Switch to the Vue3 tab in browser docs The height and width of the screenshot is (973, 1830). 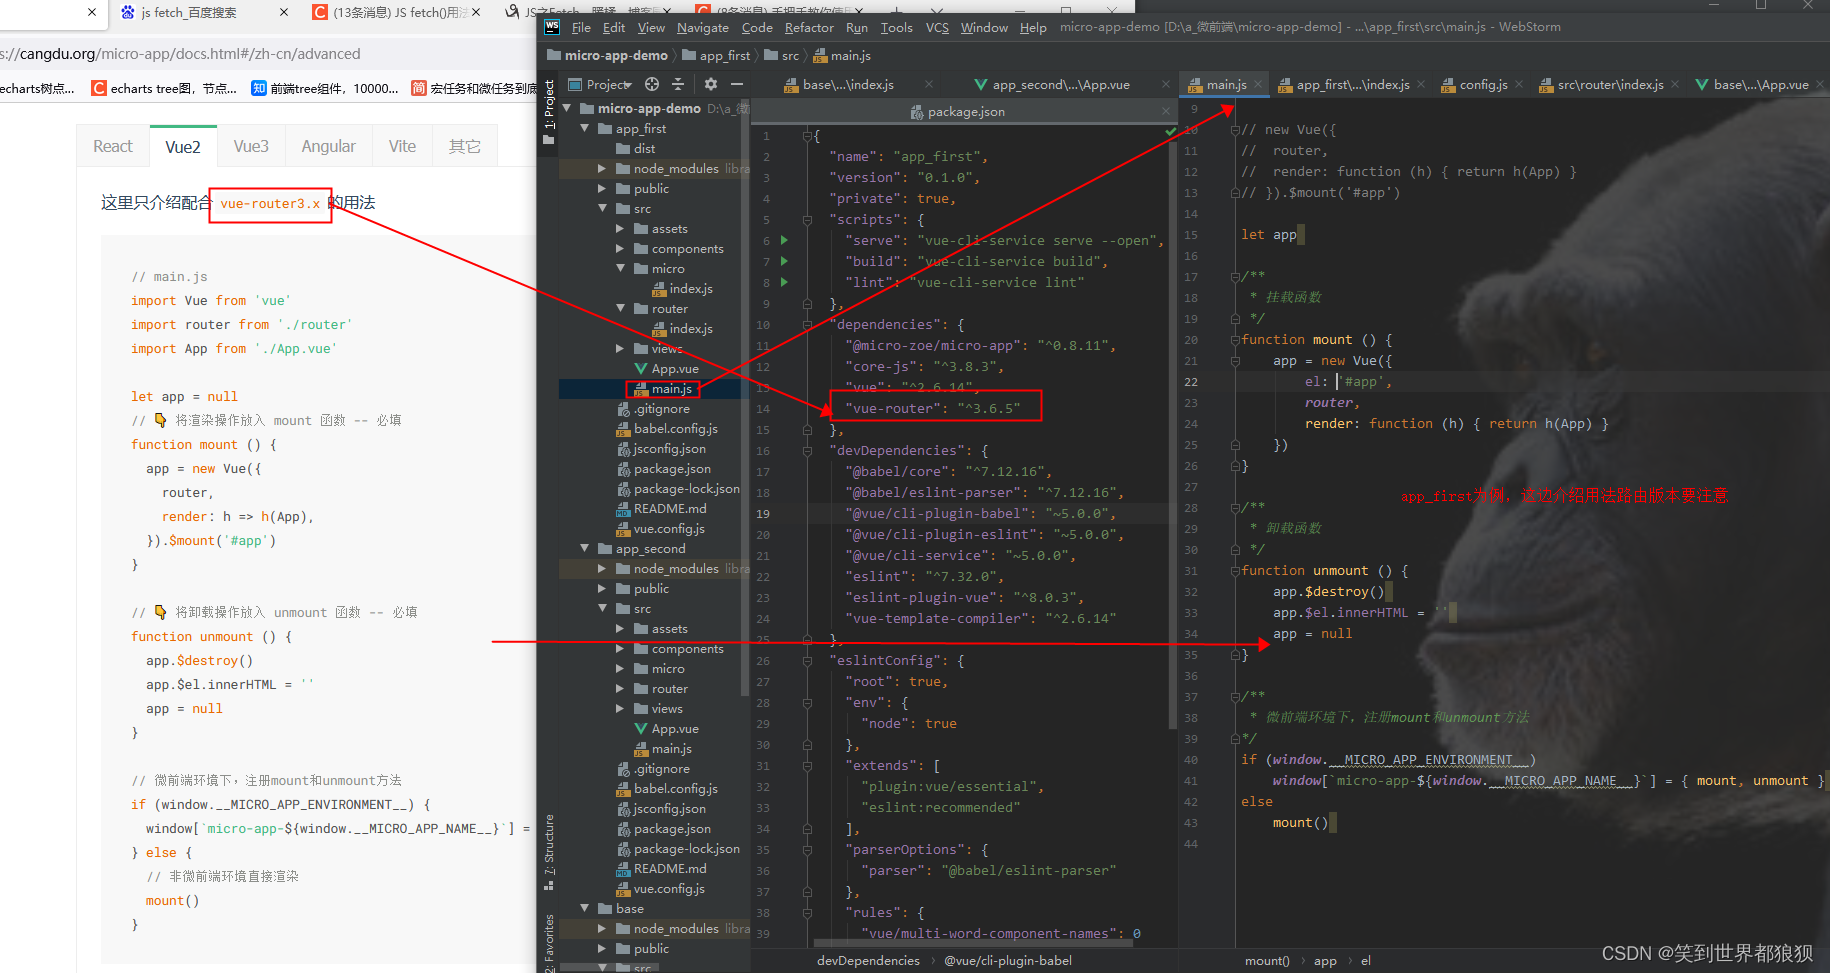point(251,146)
